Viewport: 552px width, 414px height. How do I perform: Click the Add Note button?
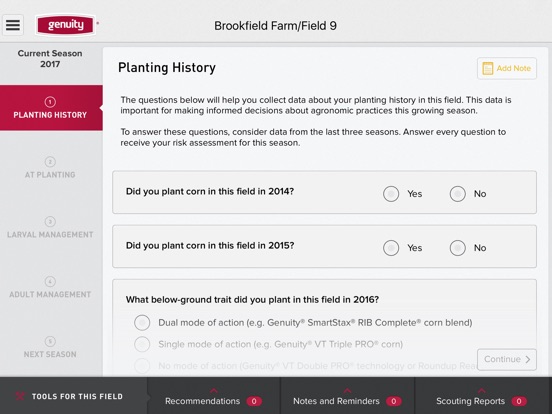click(x=507, y=68)
